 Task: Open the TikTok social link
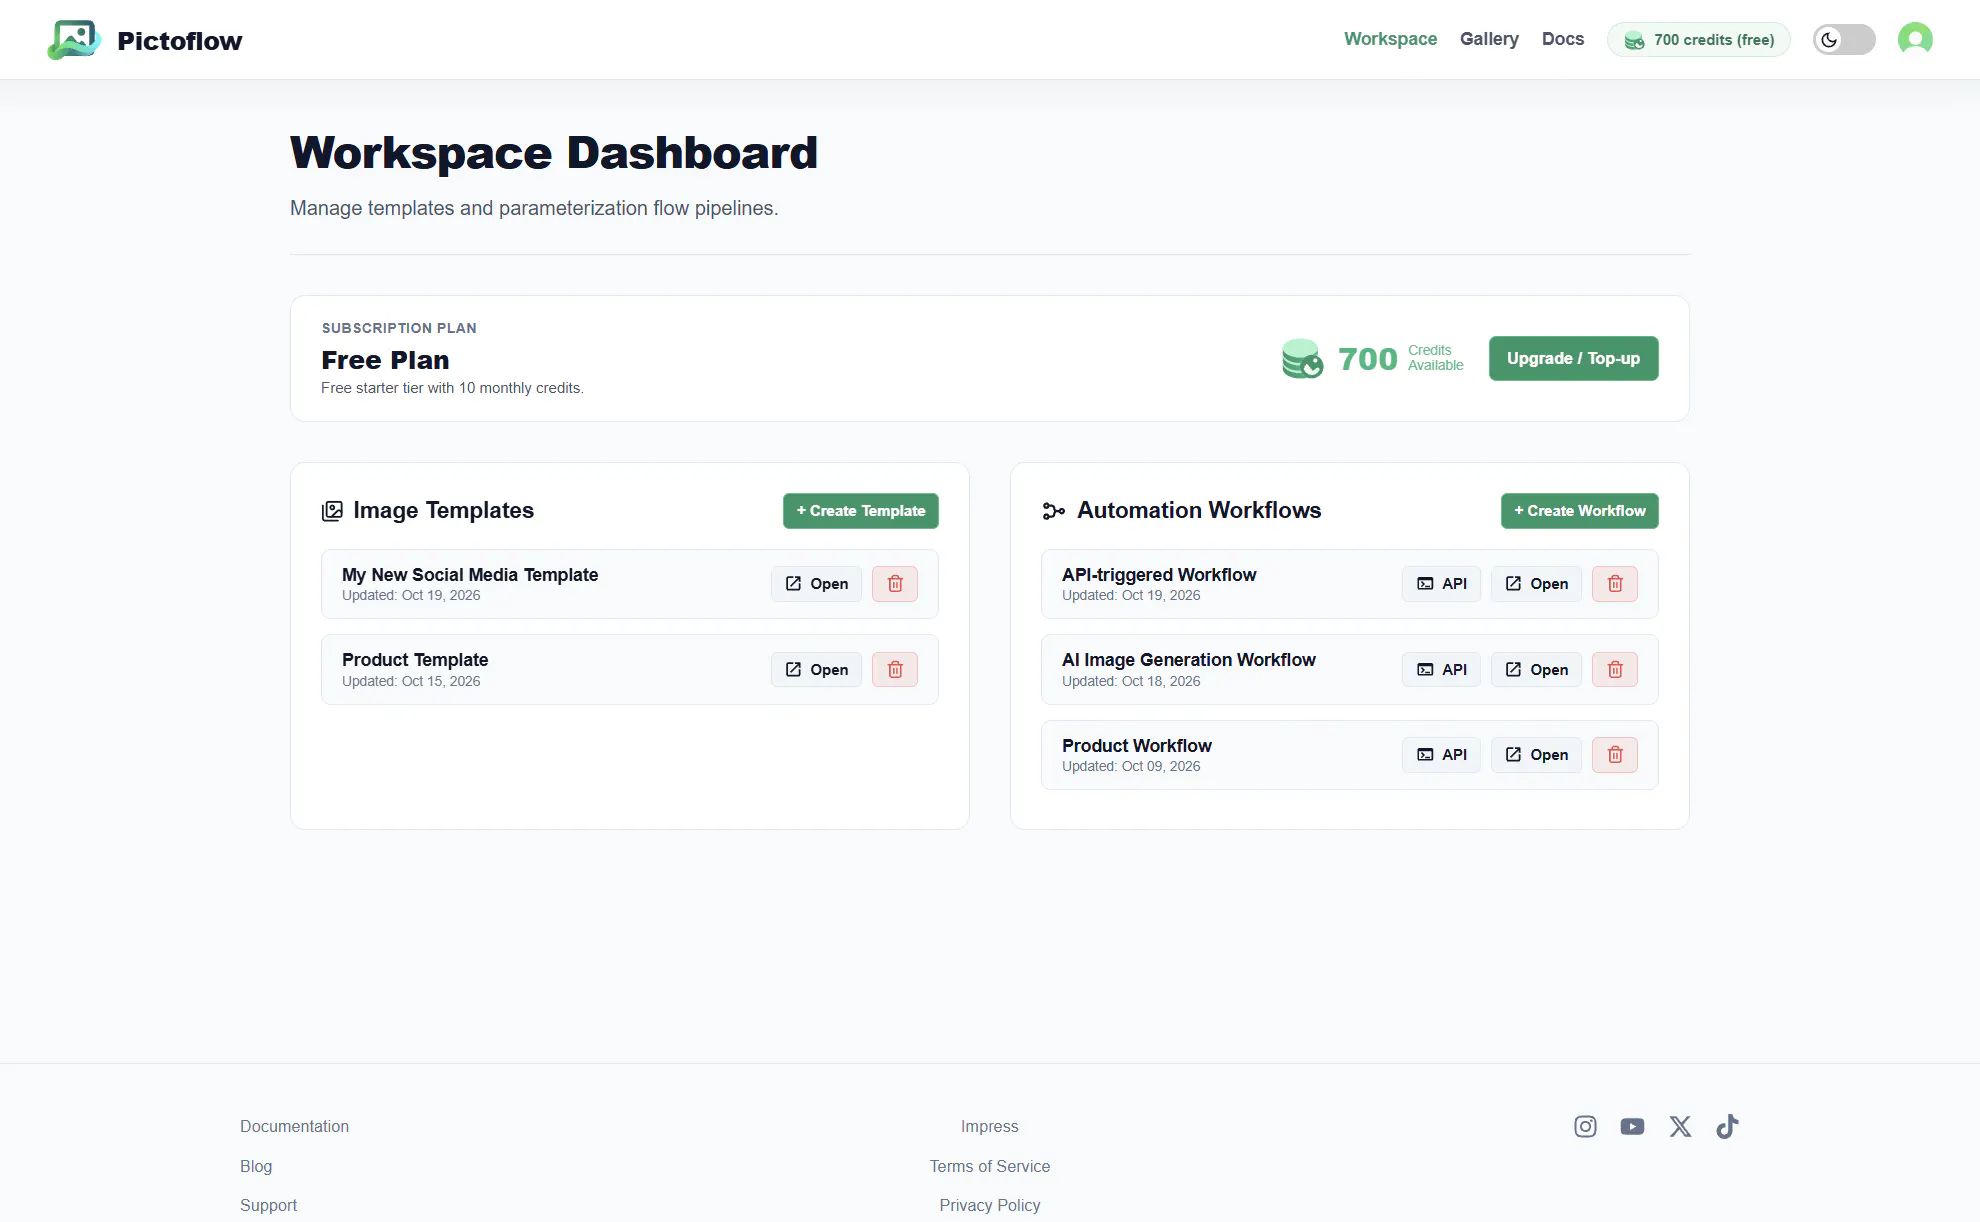click(x=1727, y=1127)
